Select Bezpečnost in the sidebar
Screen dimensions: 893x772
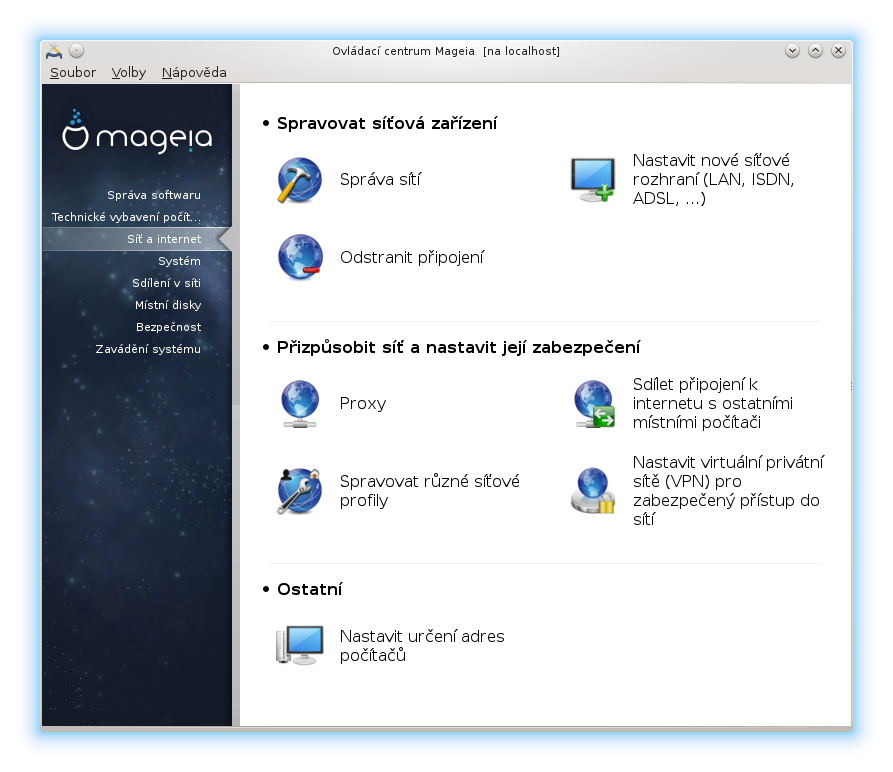[168, 327]
